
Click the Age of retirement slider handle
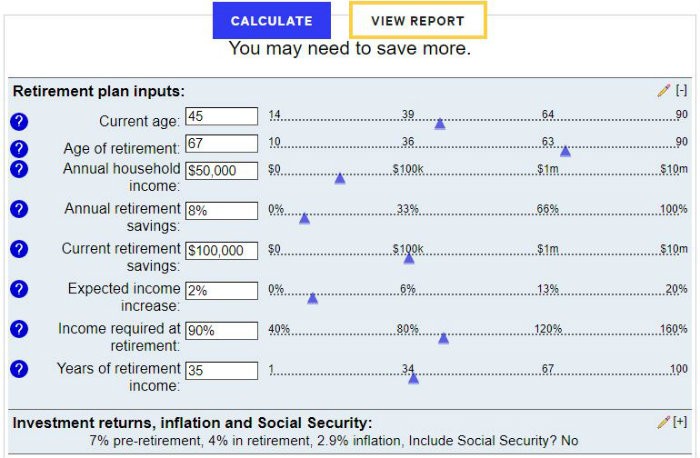coord(565,151)
